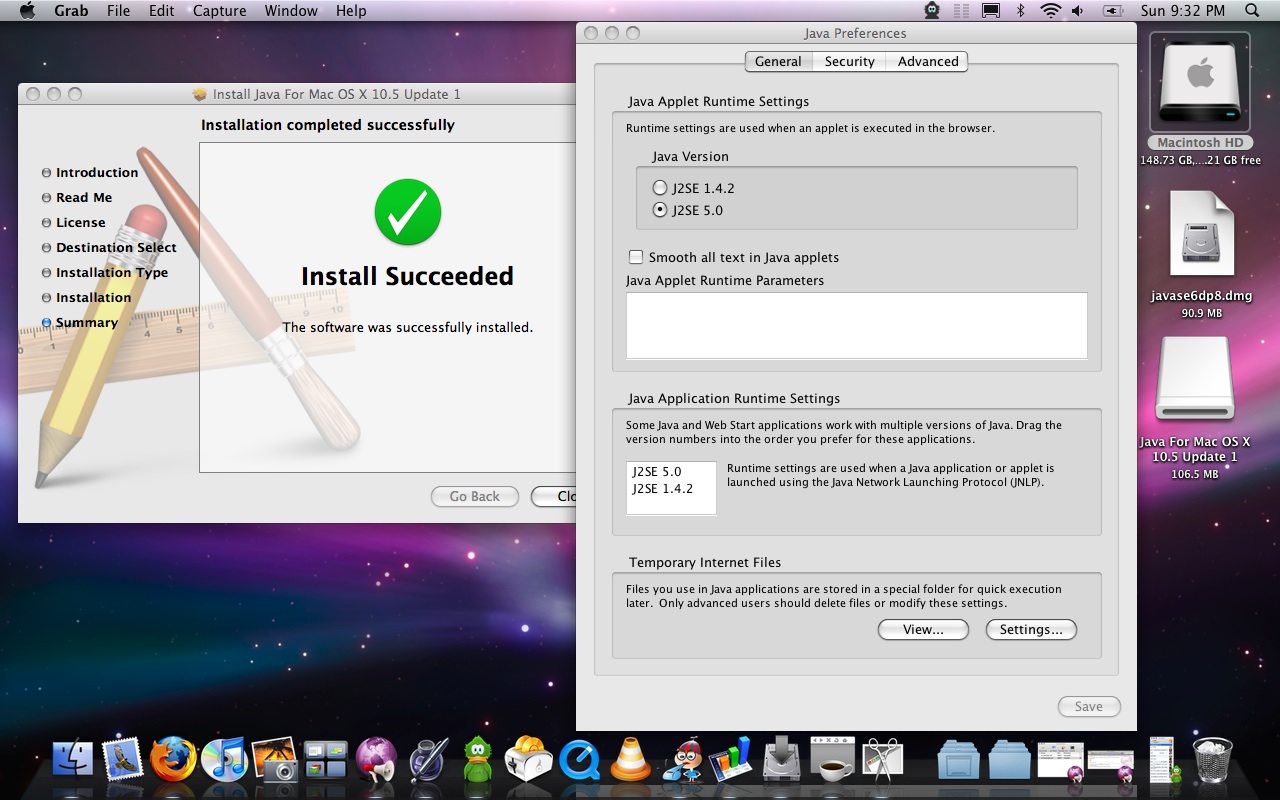Select Macintosh HD drive on desktop
The height and width of the screenshot is (800, 1280).
coord(1200,98)
